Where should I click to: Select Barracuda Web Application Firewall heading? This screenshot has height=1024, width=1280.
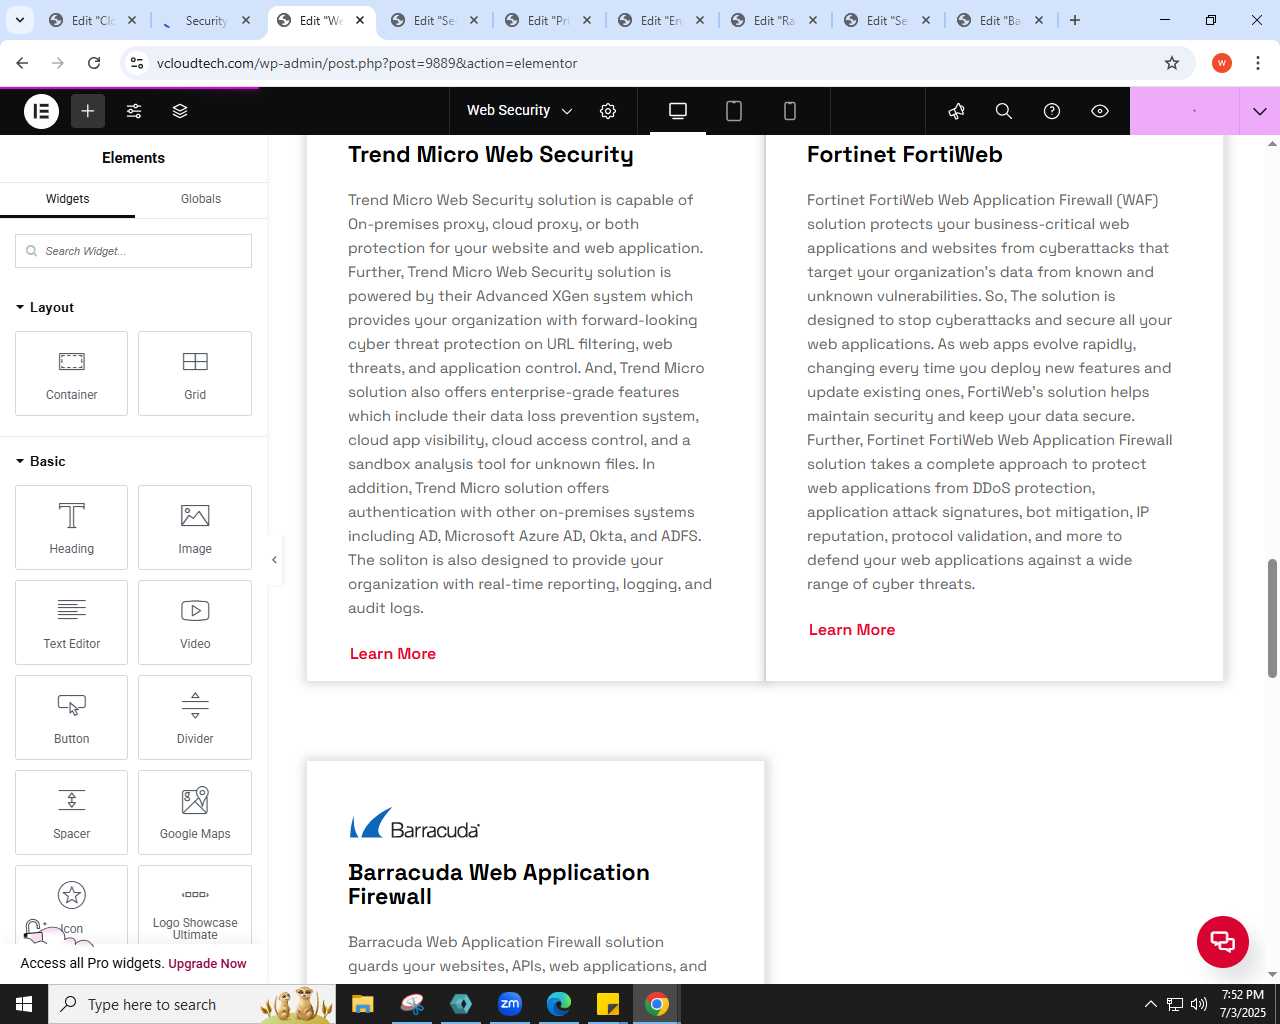click(499, 885)
